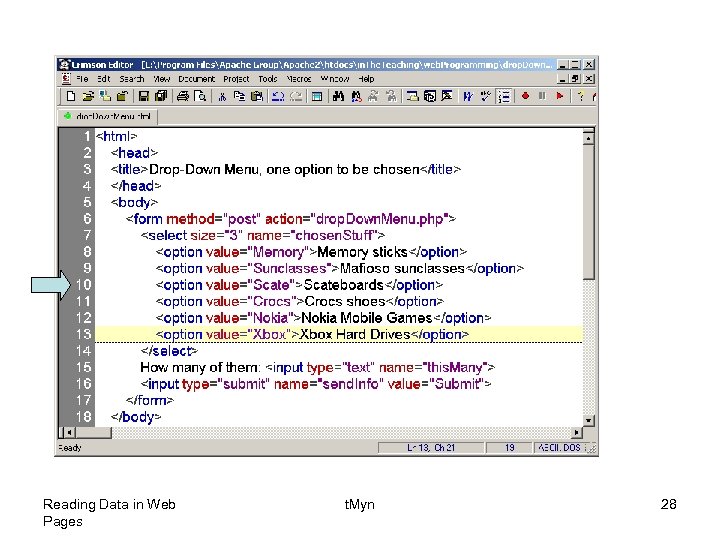Click the 'Ready' status bar text
Image resolution: width=720 pixels, height=540 pixels.
(70, 448)
